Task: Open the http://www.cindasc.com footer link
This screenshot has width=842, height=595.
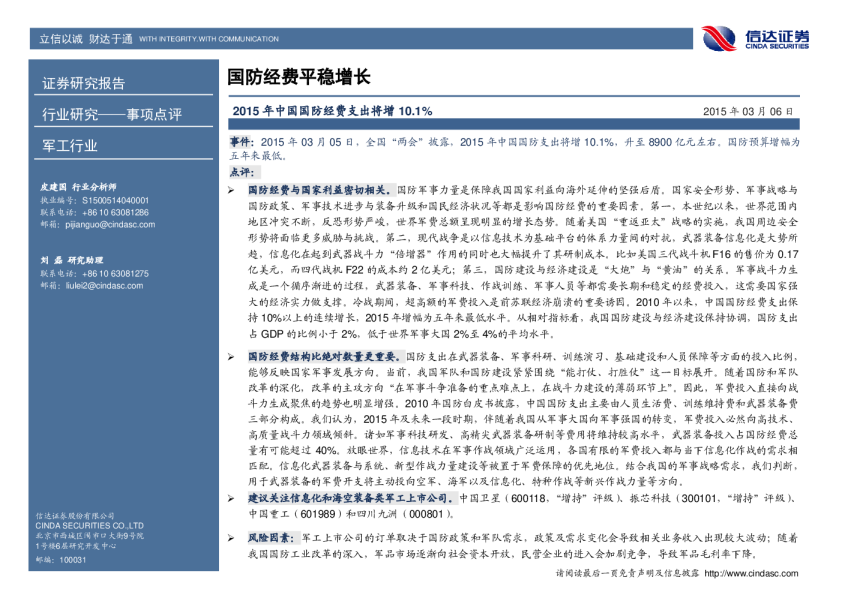Action: tap(751, 574)
